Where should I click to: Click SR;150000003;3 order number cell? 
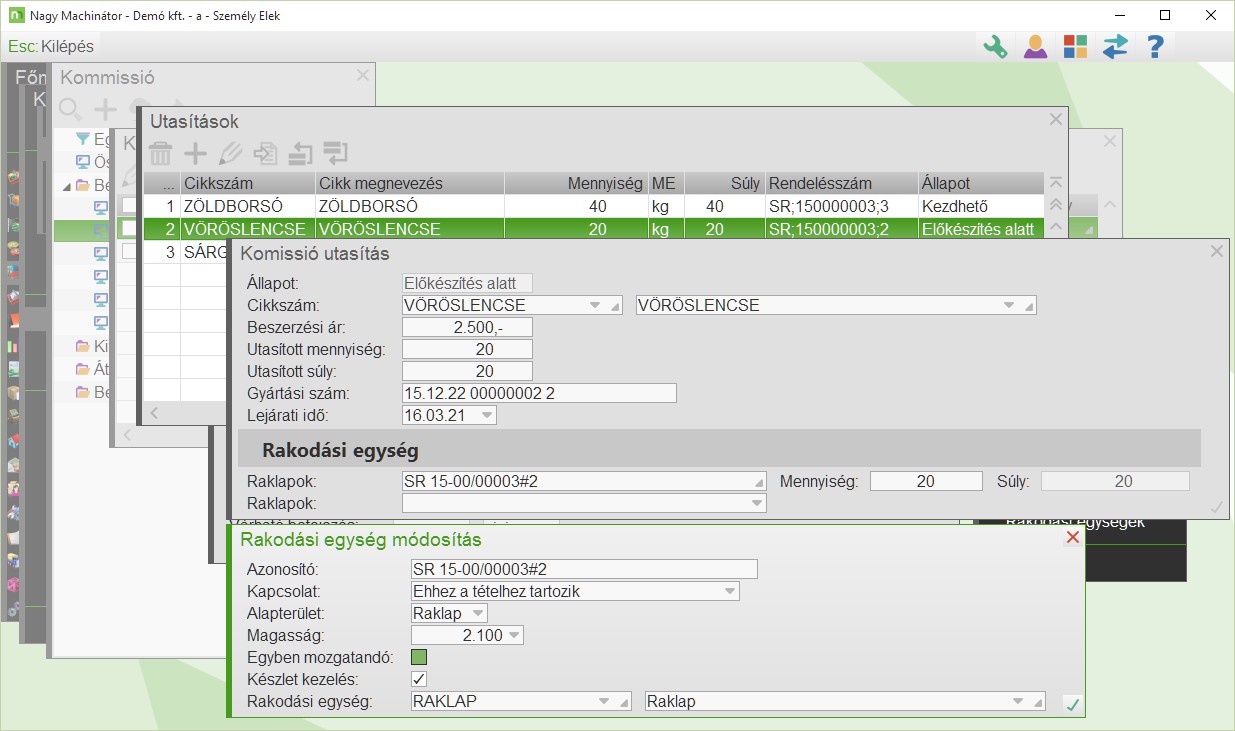[841, 206]
